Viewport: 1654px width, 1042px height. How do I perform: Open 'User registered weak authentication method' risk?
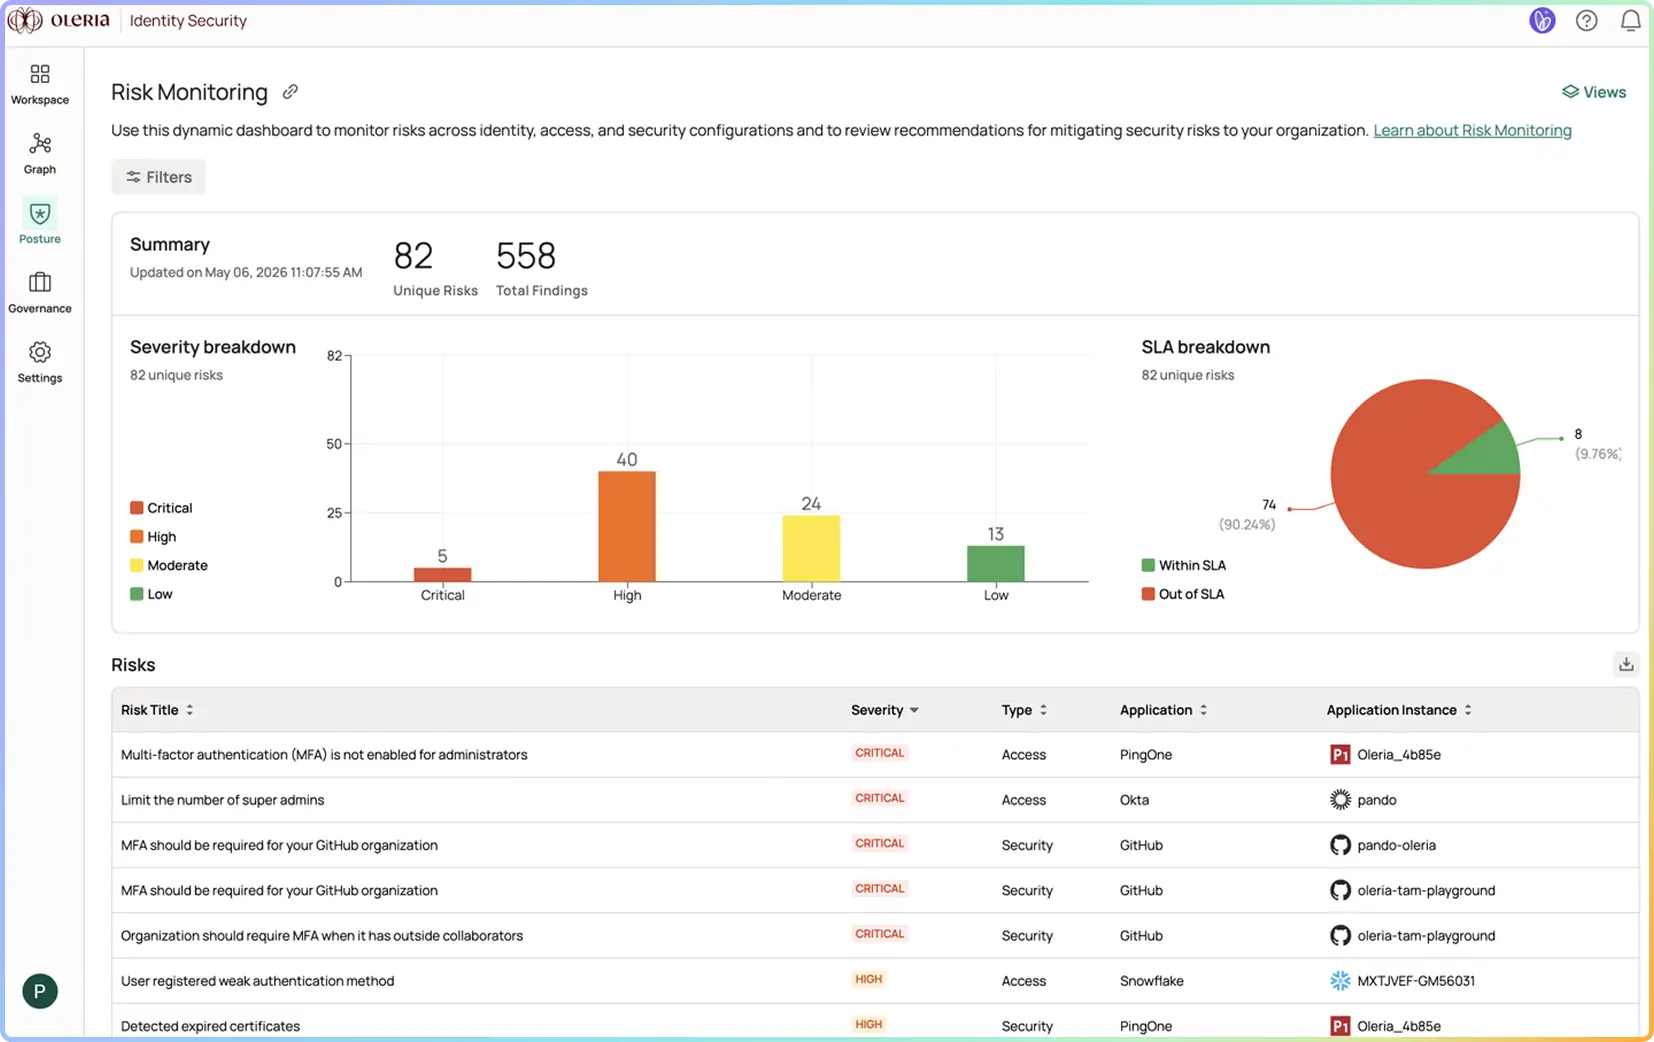(x=257, y=981)
